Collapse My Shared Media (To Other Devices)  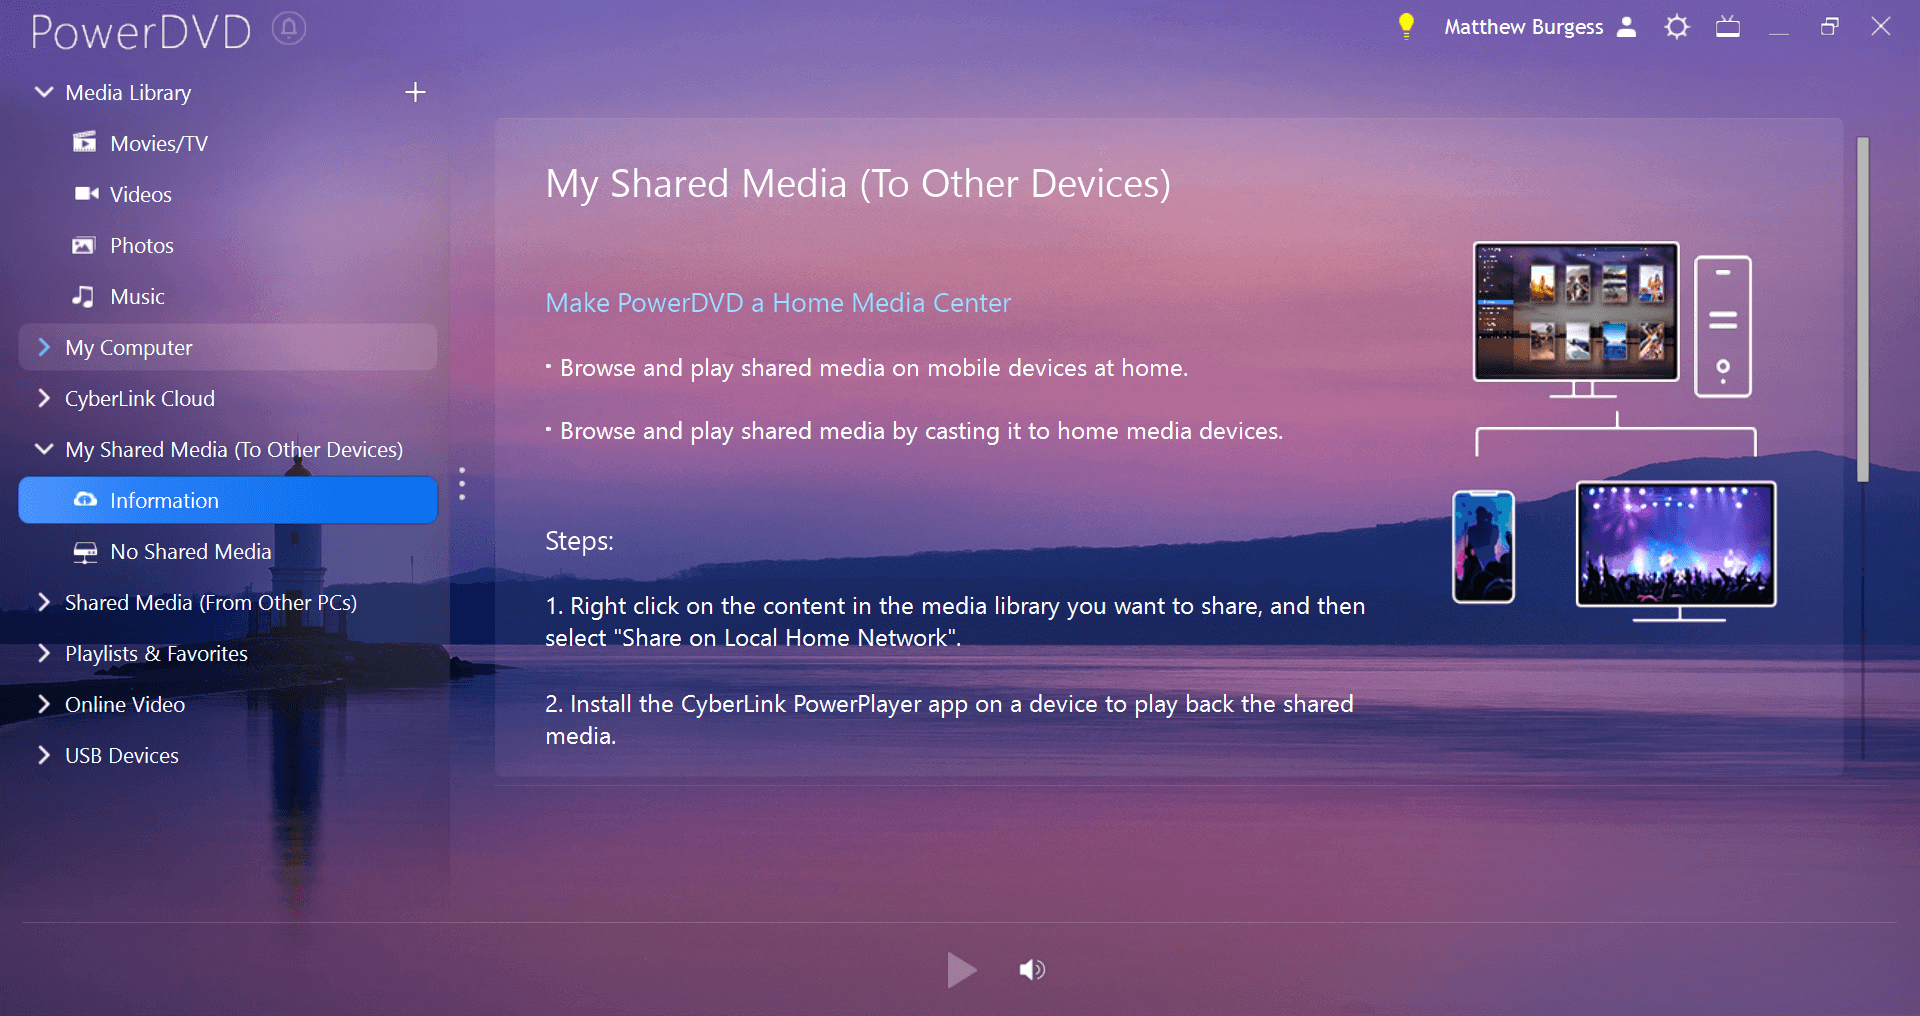[44, 449]
